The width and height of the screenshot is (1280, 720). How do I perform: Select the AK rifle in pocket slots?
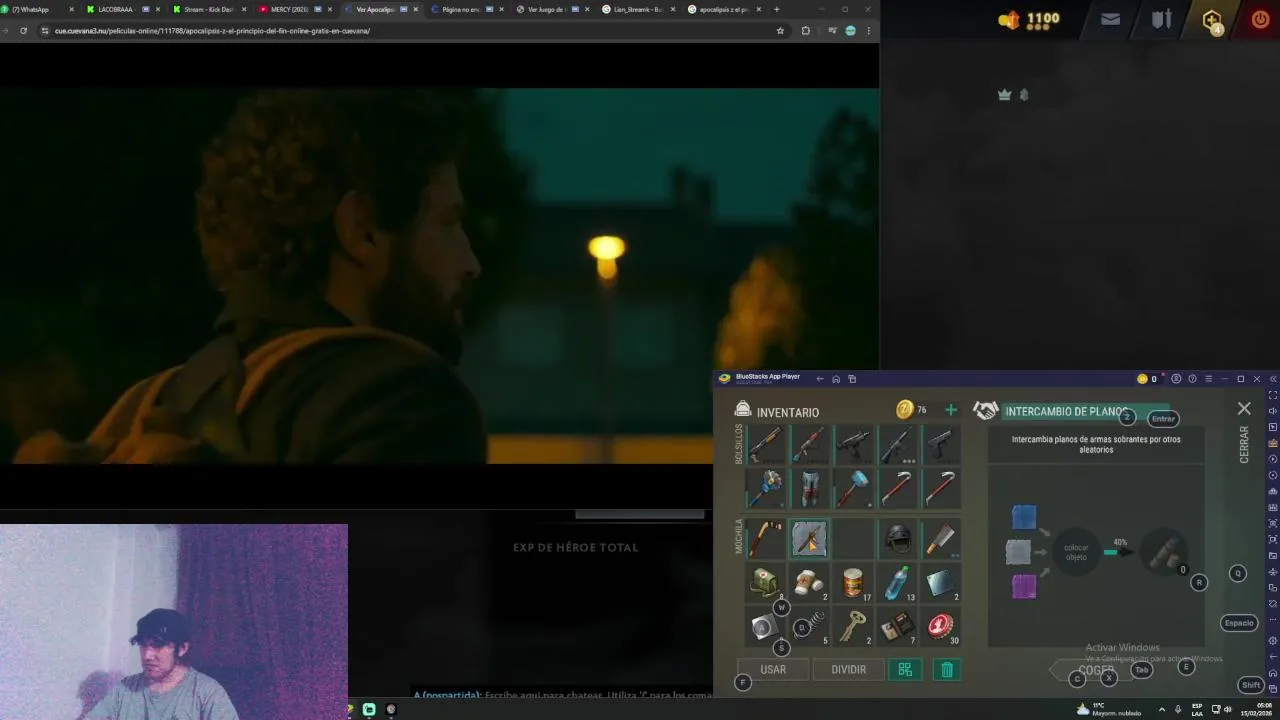pos(809,445)
